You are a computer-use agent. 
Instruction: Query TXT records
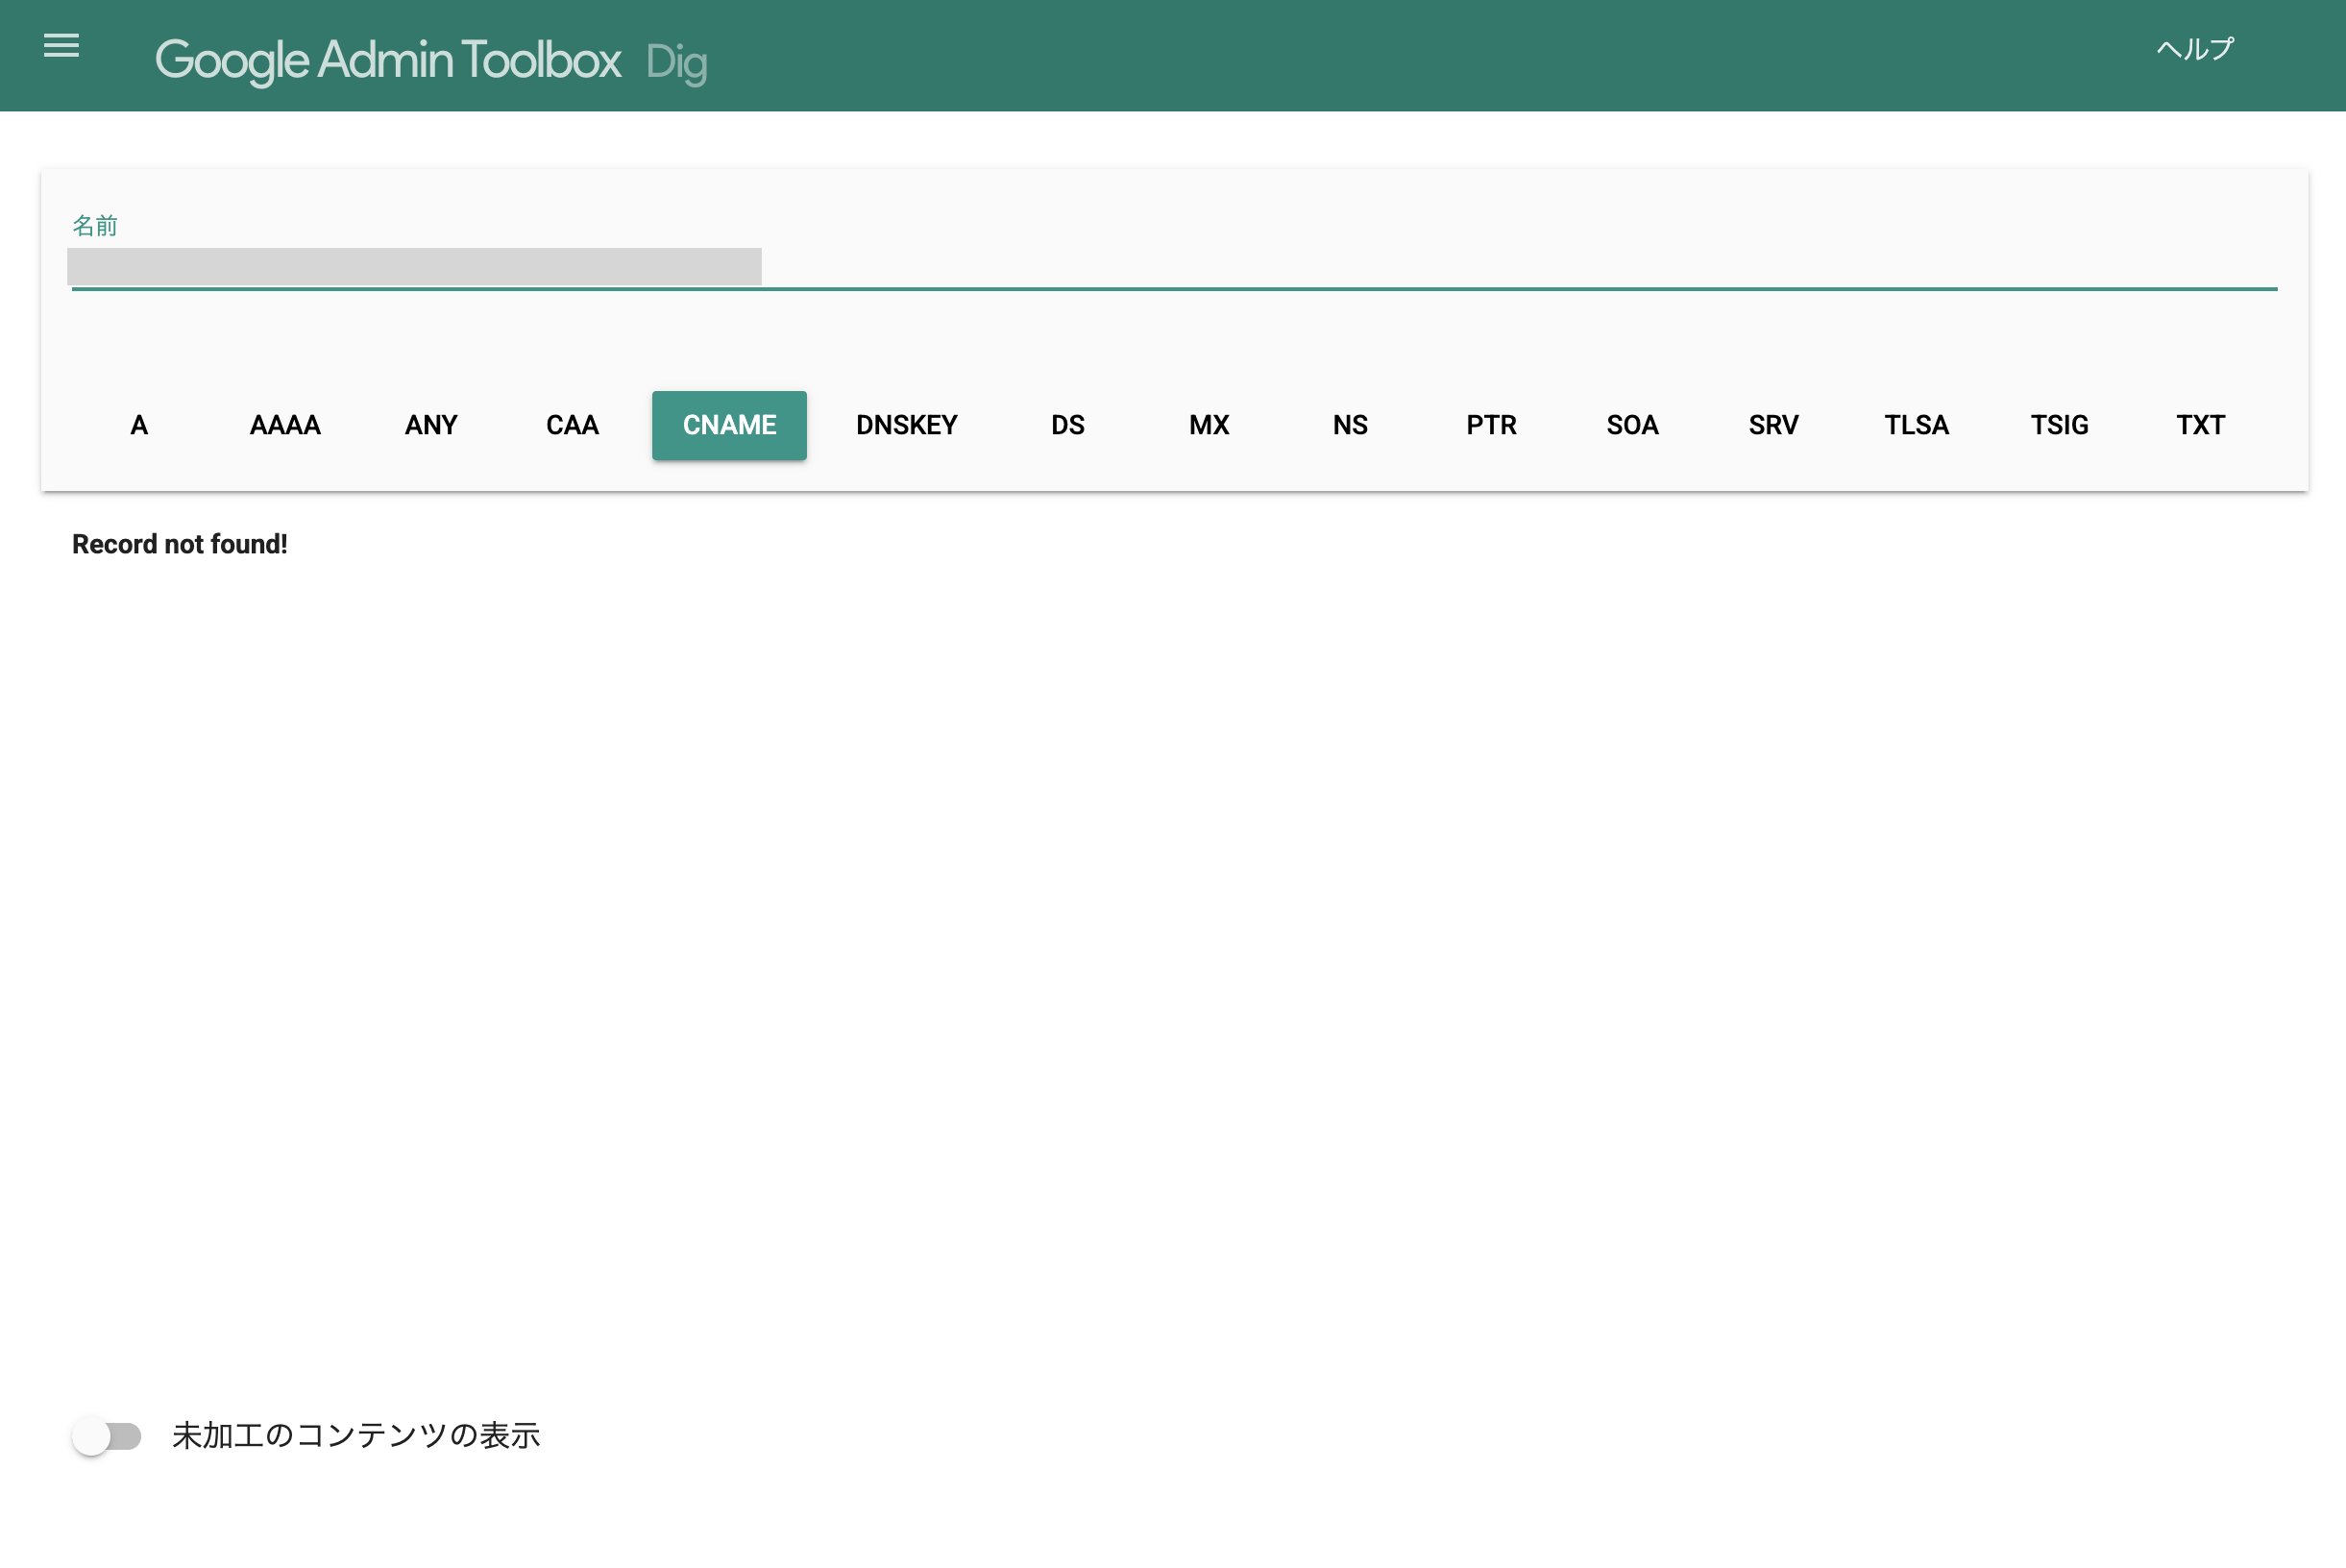[x=2200, y=426]
